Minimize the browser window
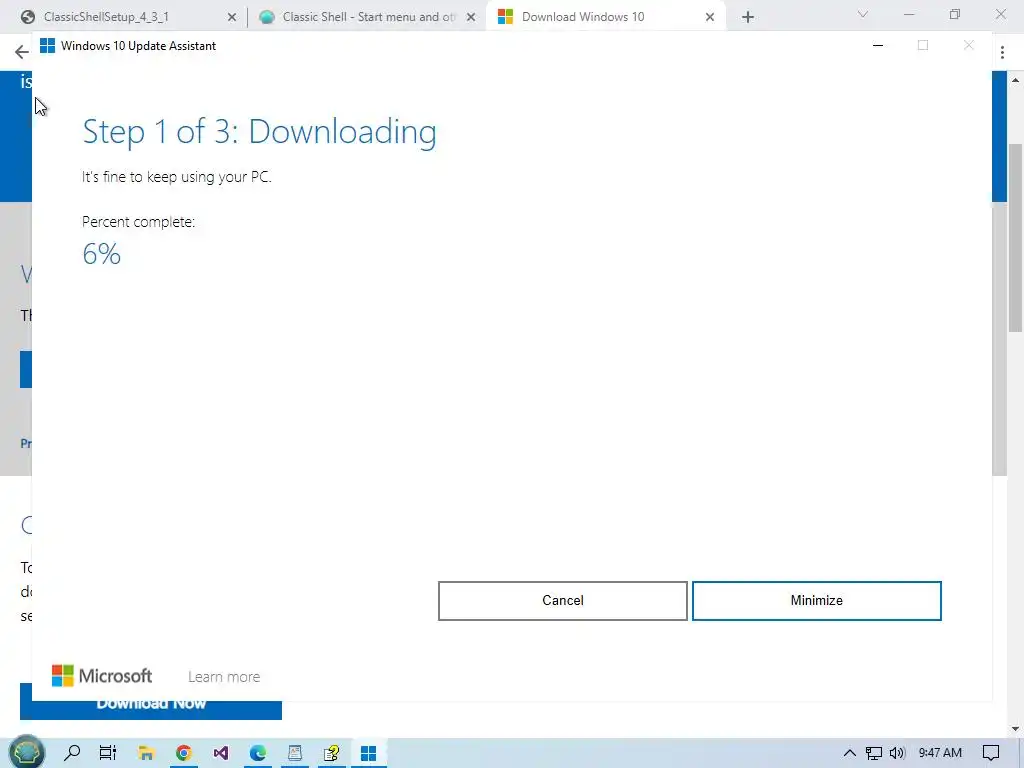The image size is (1024, 768). pos(908,14)
